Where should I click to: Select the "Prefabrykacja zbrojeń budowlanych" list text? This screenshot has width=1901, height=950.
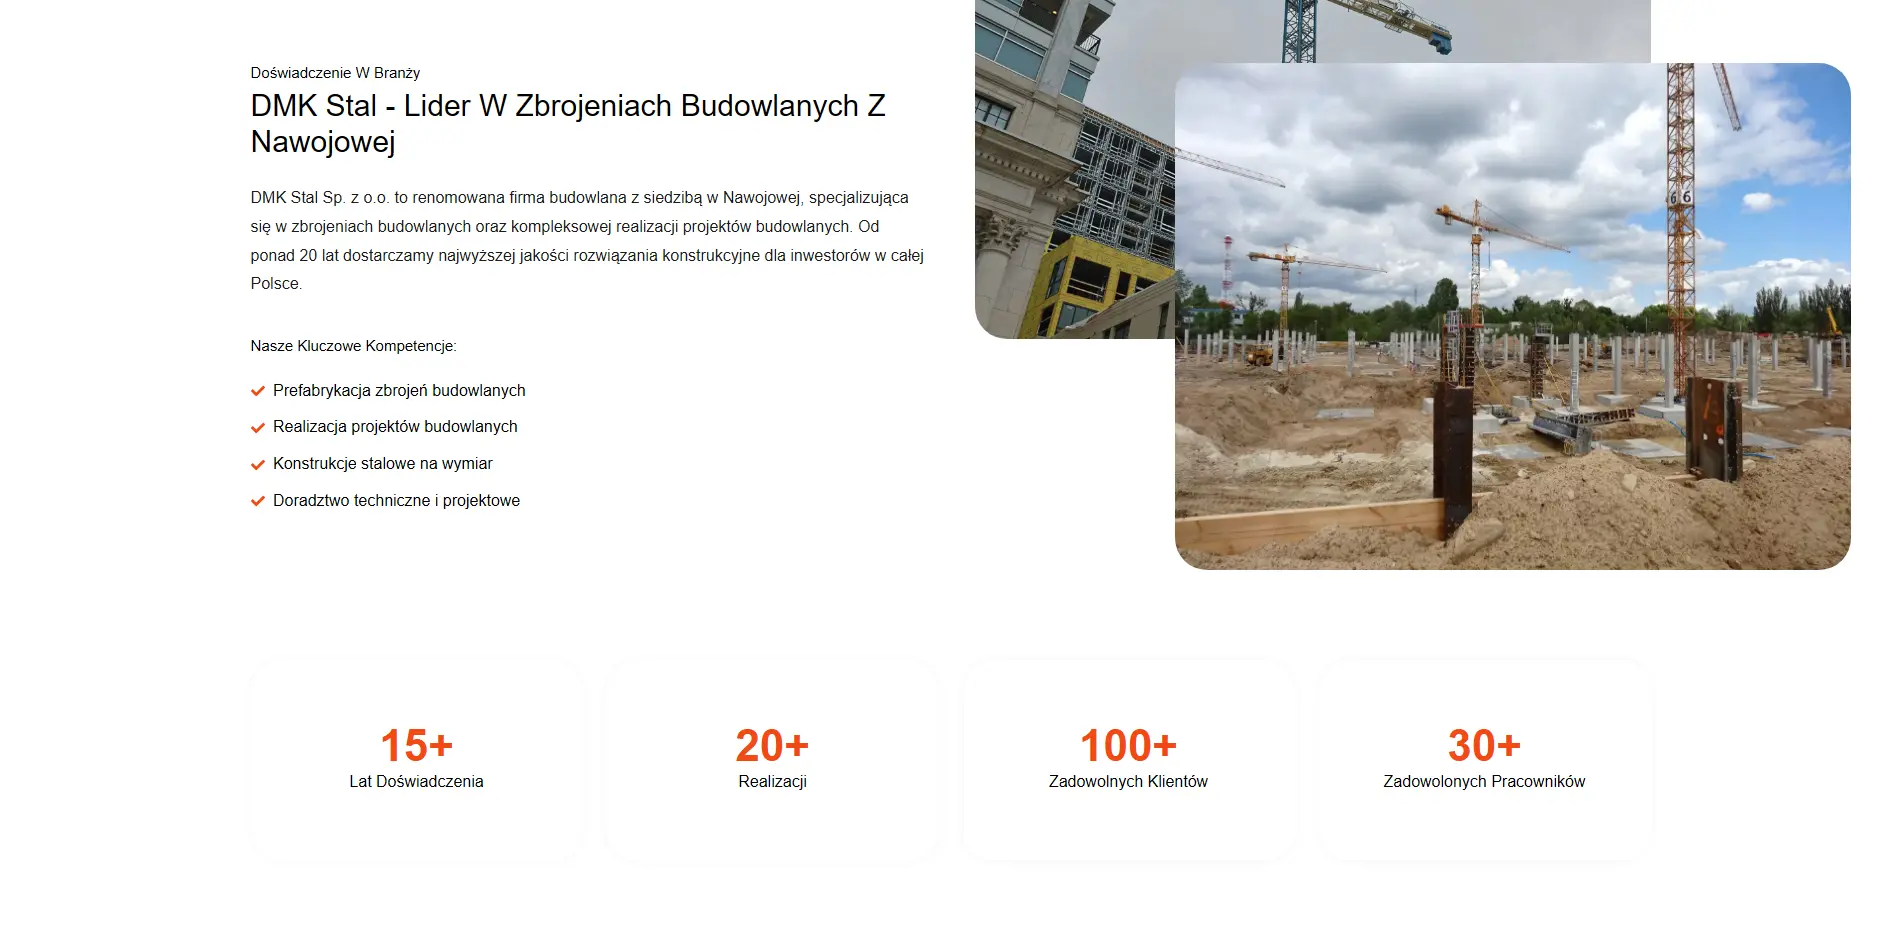[399, 390]
